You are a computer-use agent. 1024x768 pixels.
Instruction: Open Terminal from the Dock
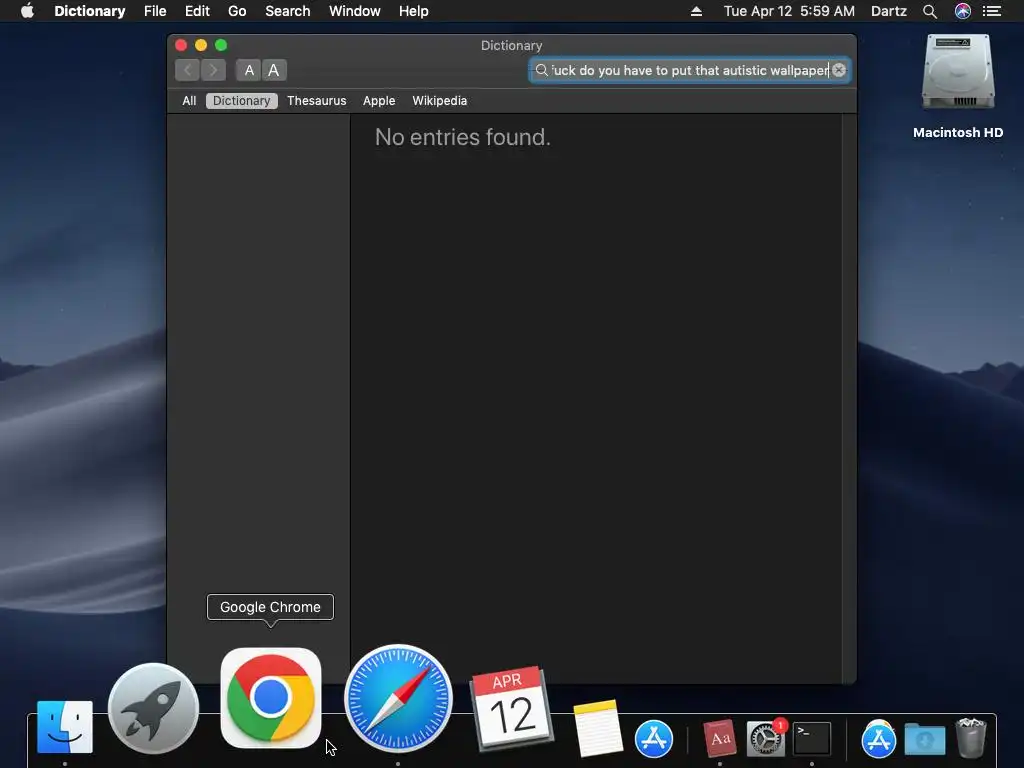[x=812, y=739]
